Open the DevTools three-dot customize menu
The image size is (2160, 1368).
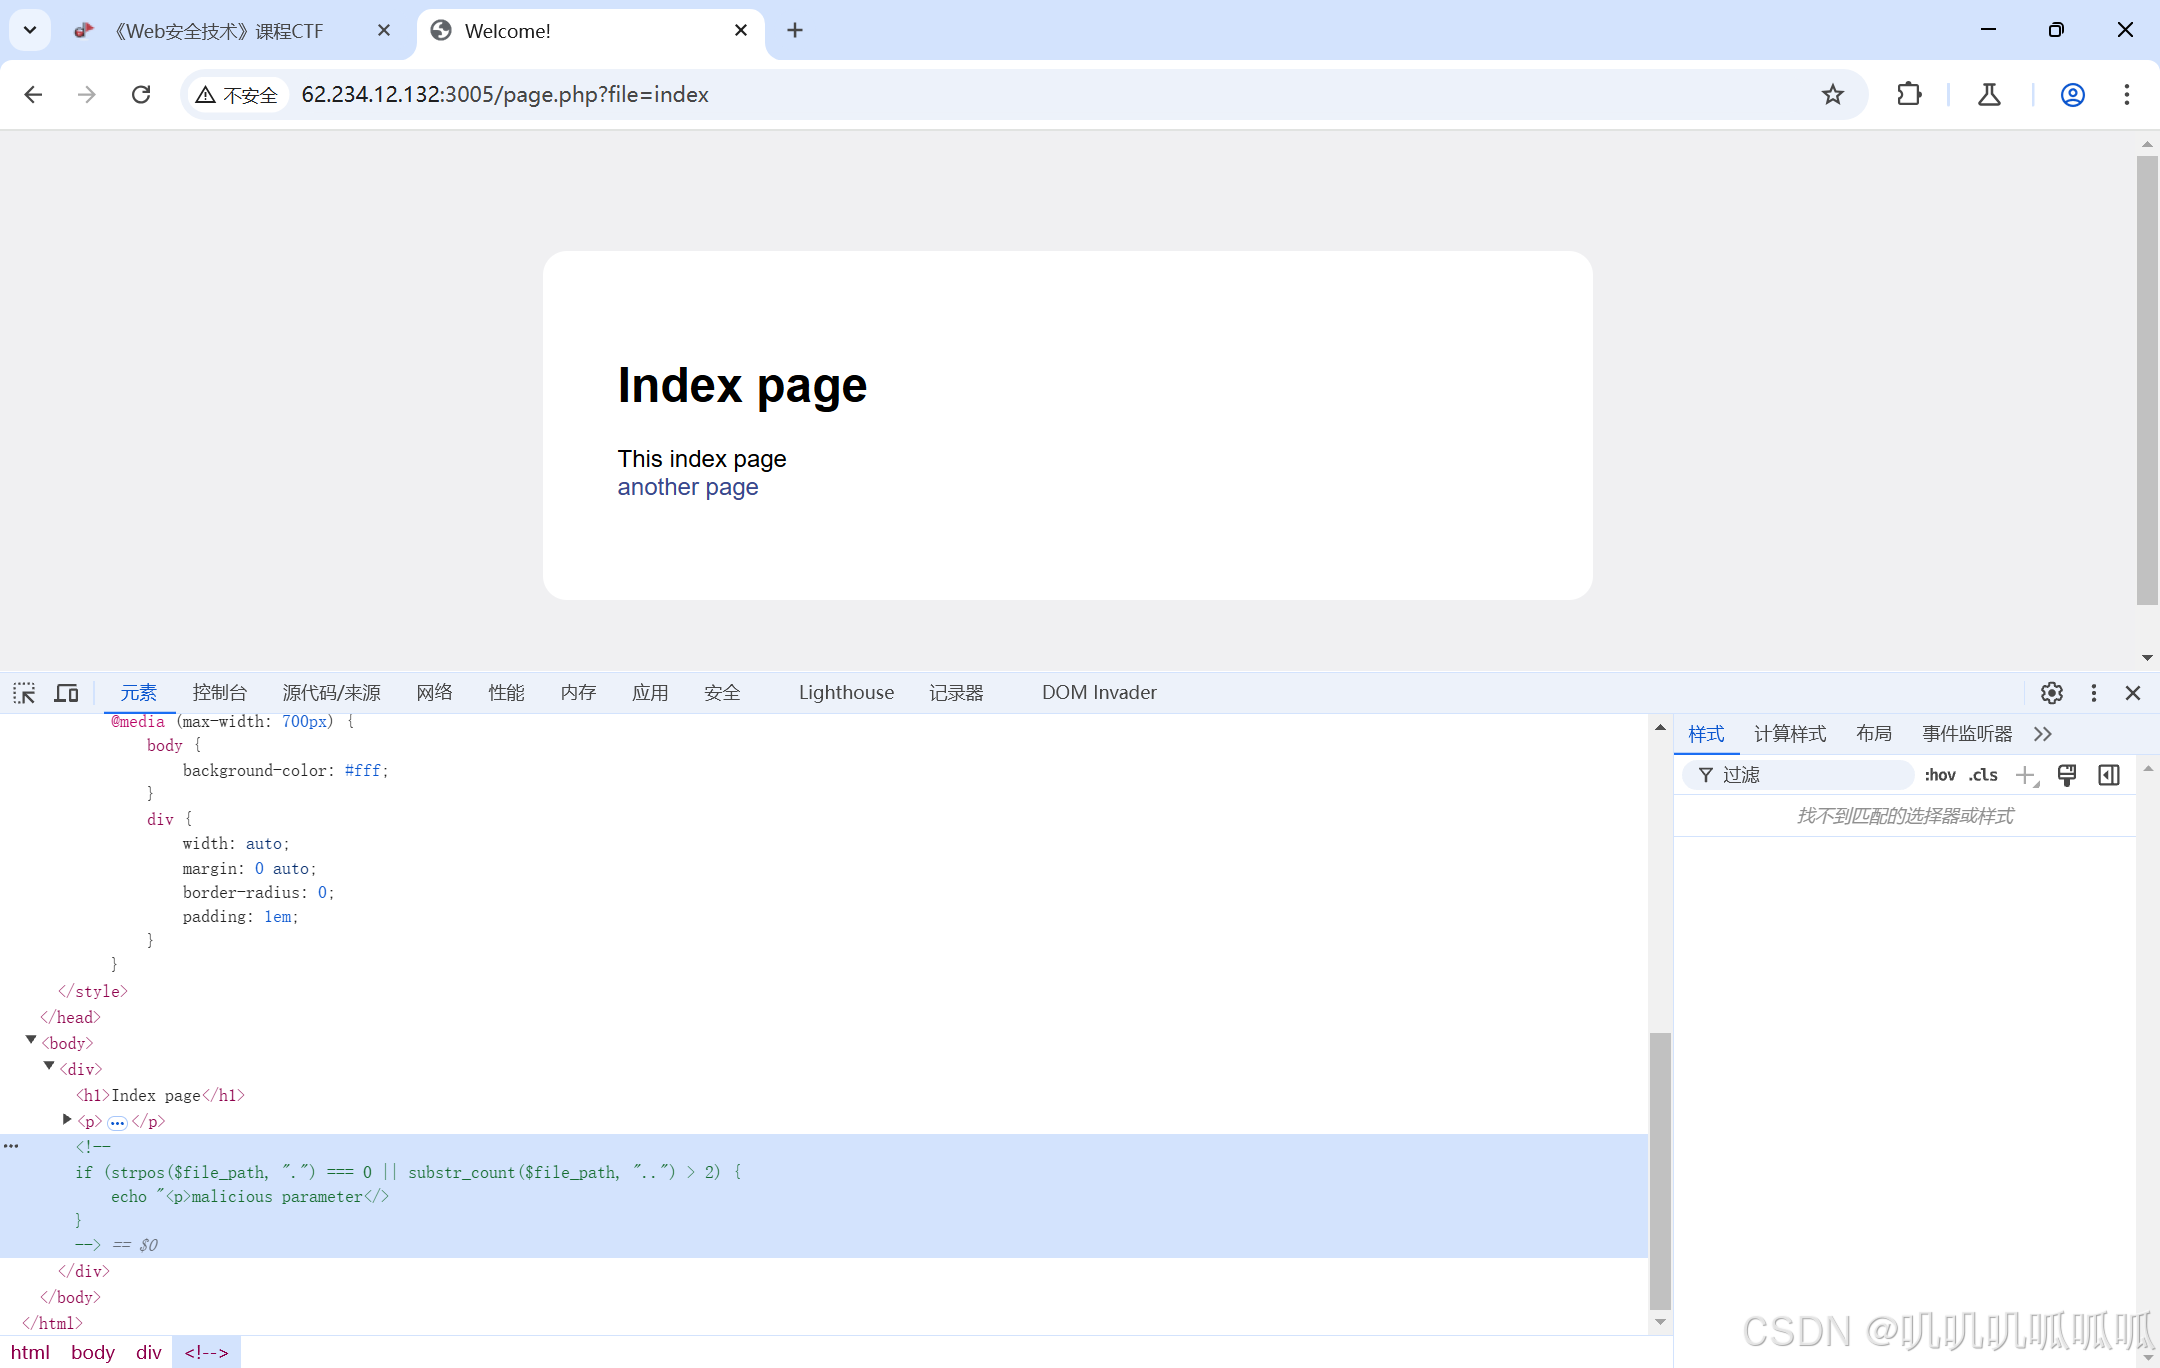click(x=2094, y=693)
